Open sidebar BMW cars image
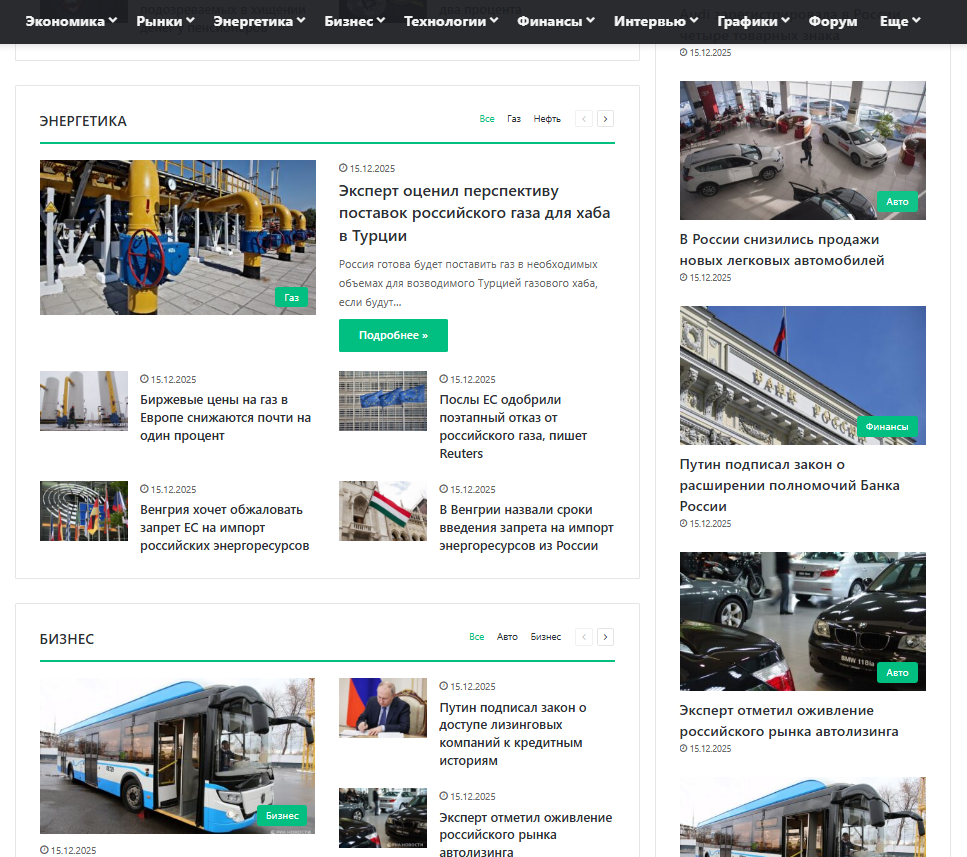 (x=802, y=621)
